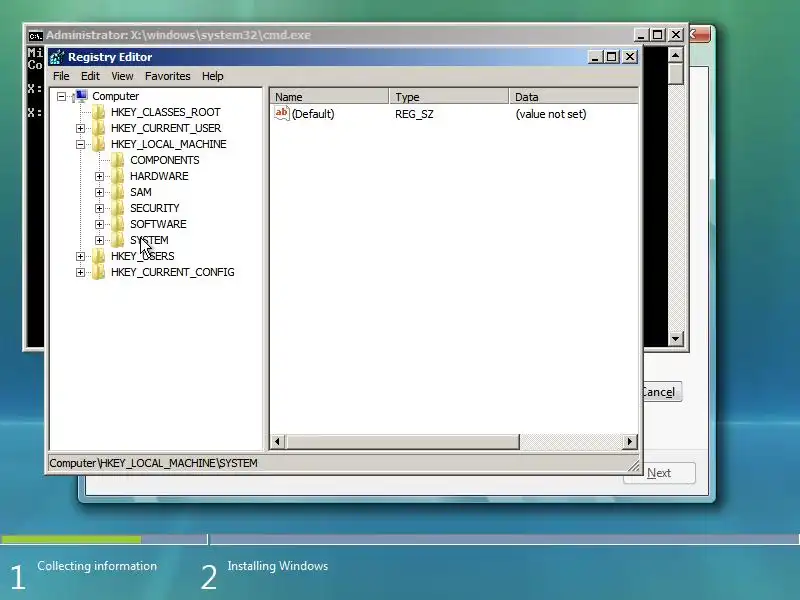Image resolution: width=800 pixels, height=600 pixels.
Task: Minimize the Registry Editor window
Action: (595, 57)
